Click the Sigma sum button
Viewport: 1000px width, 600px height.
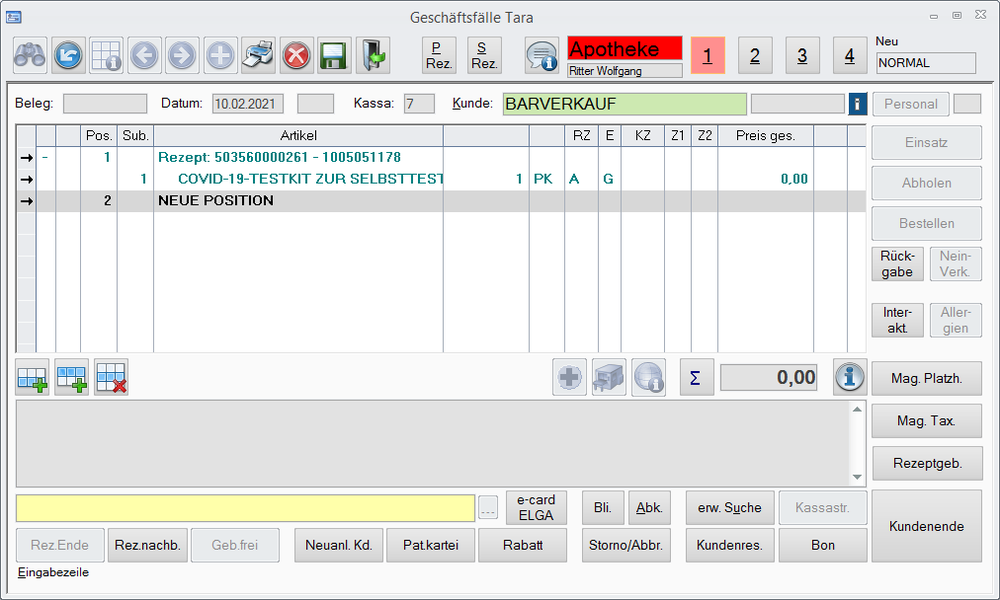click(695, 378)
